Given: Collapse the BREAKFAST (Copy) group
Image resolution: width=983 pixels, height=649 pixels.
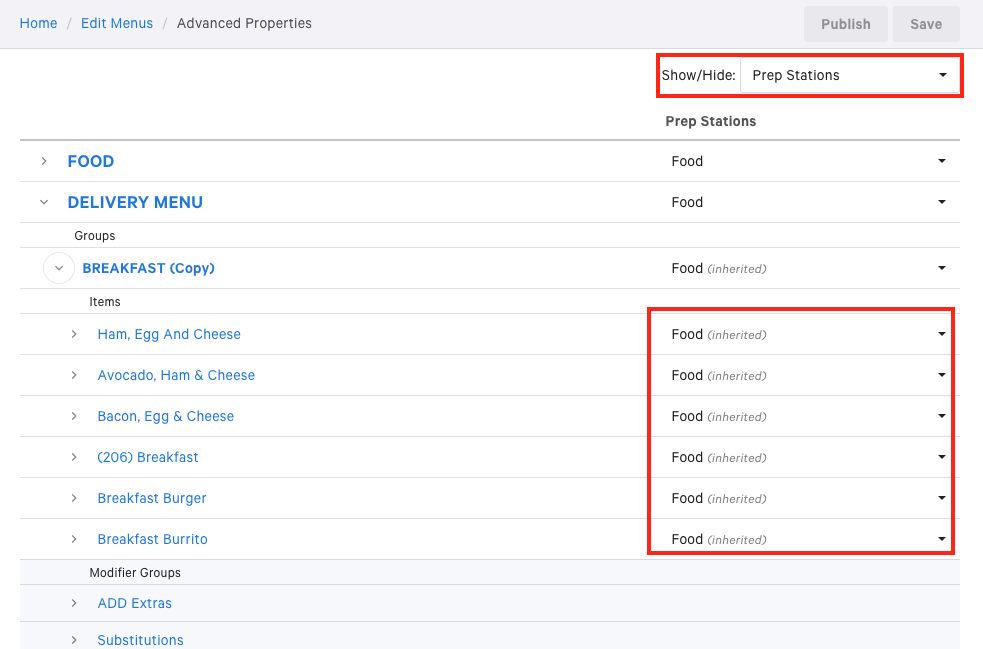Looking at the screenshot, I should pos(58,268).
